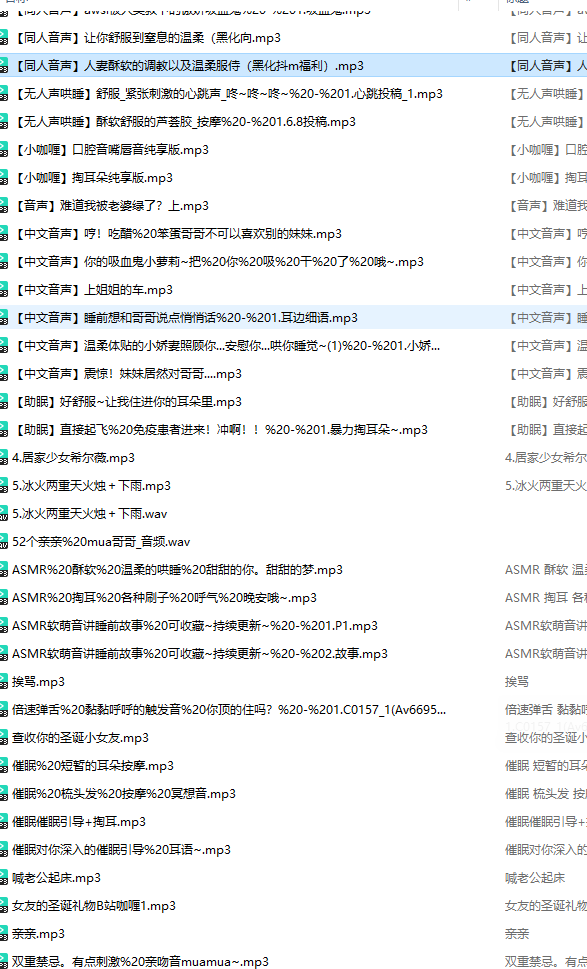The width and height of the screenshot is (587, 969).
Task: Select file 【小咖喱】掏耳朵纯享版.mp3
Action: 93,178
